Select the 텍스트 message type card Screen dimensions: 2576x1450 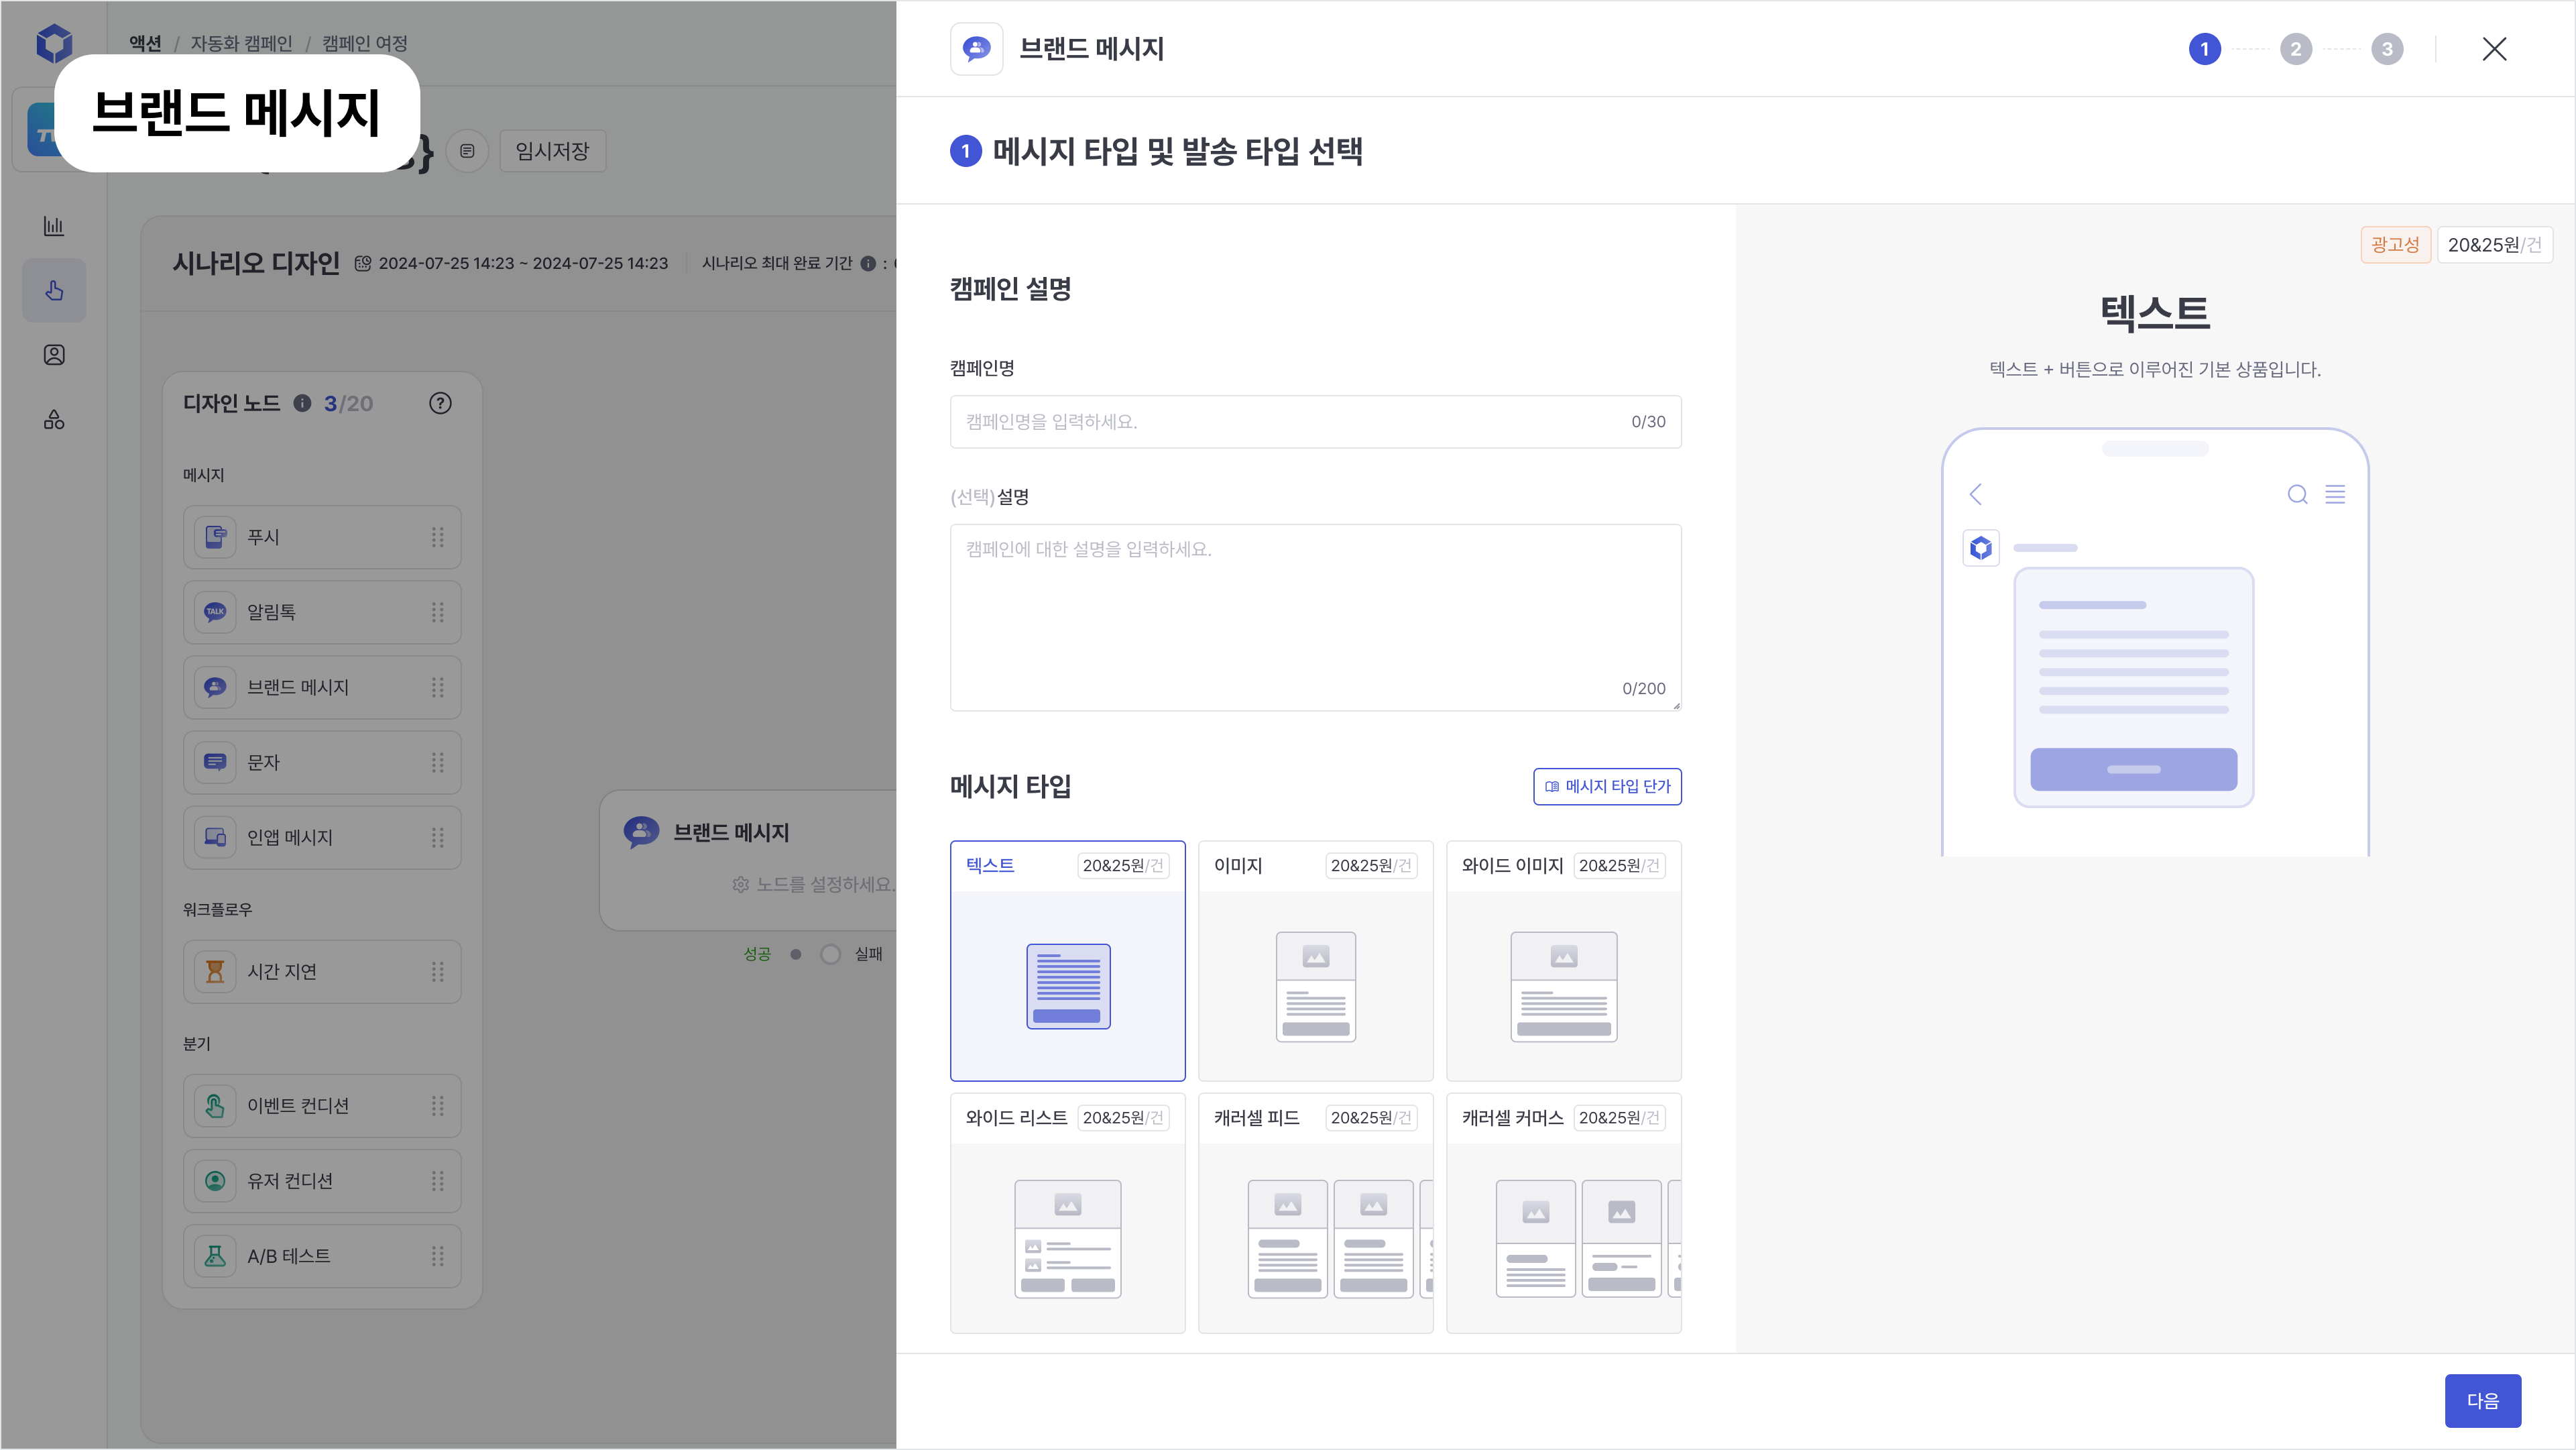(1067, 960)
